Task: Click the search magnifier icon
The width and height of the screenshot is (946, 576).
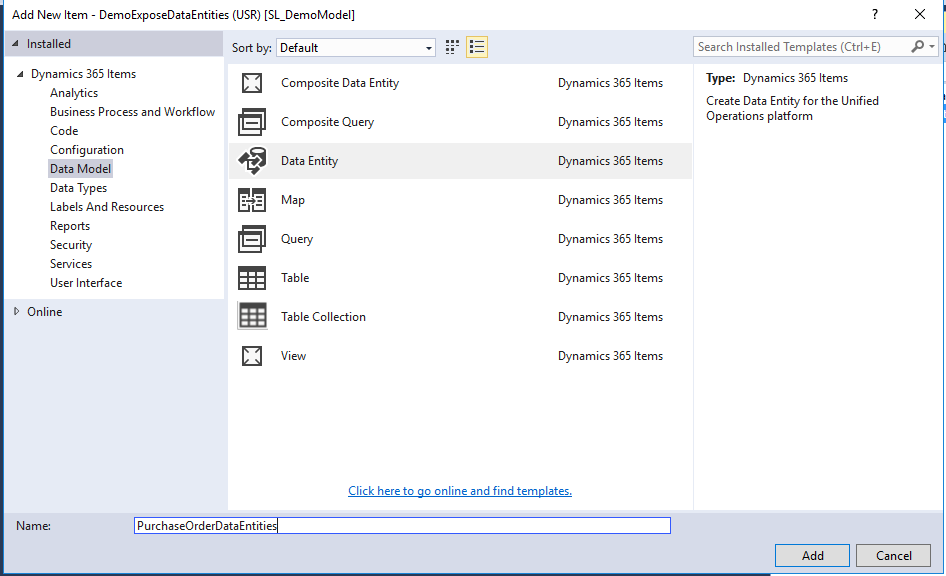Action: 918,46
